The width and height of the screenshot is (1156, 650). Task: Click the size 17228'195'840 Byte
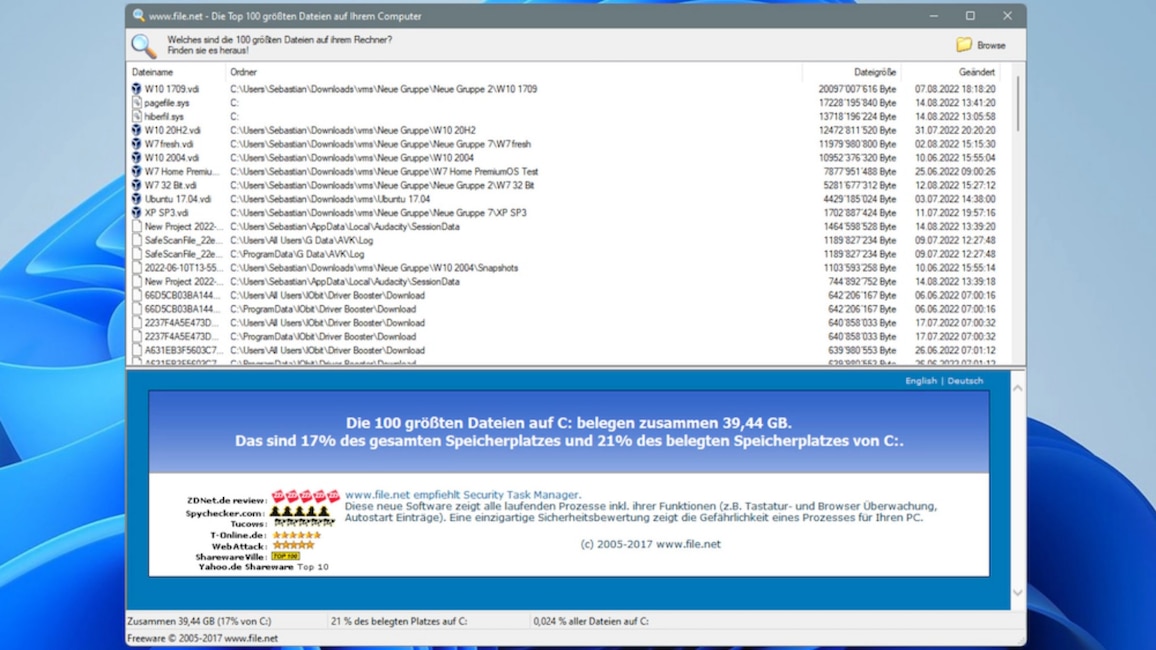[x=857, y=102]
